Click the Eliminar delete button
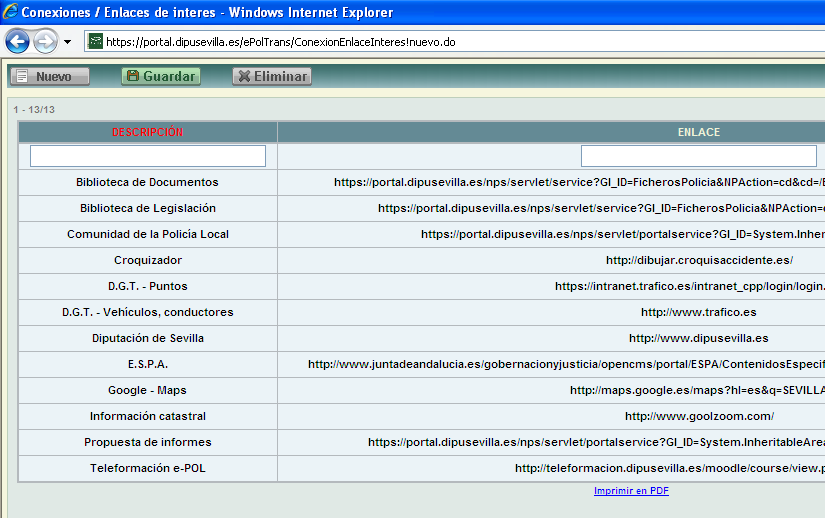Viewport: 825px width, 518px height. [271, 77]
